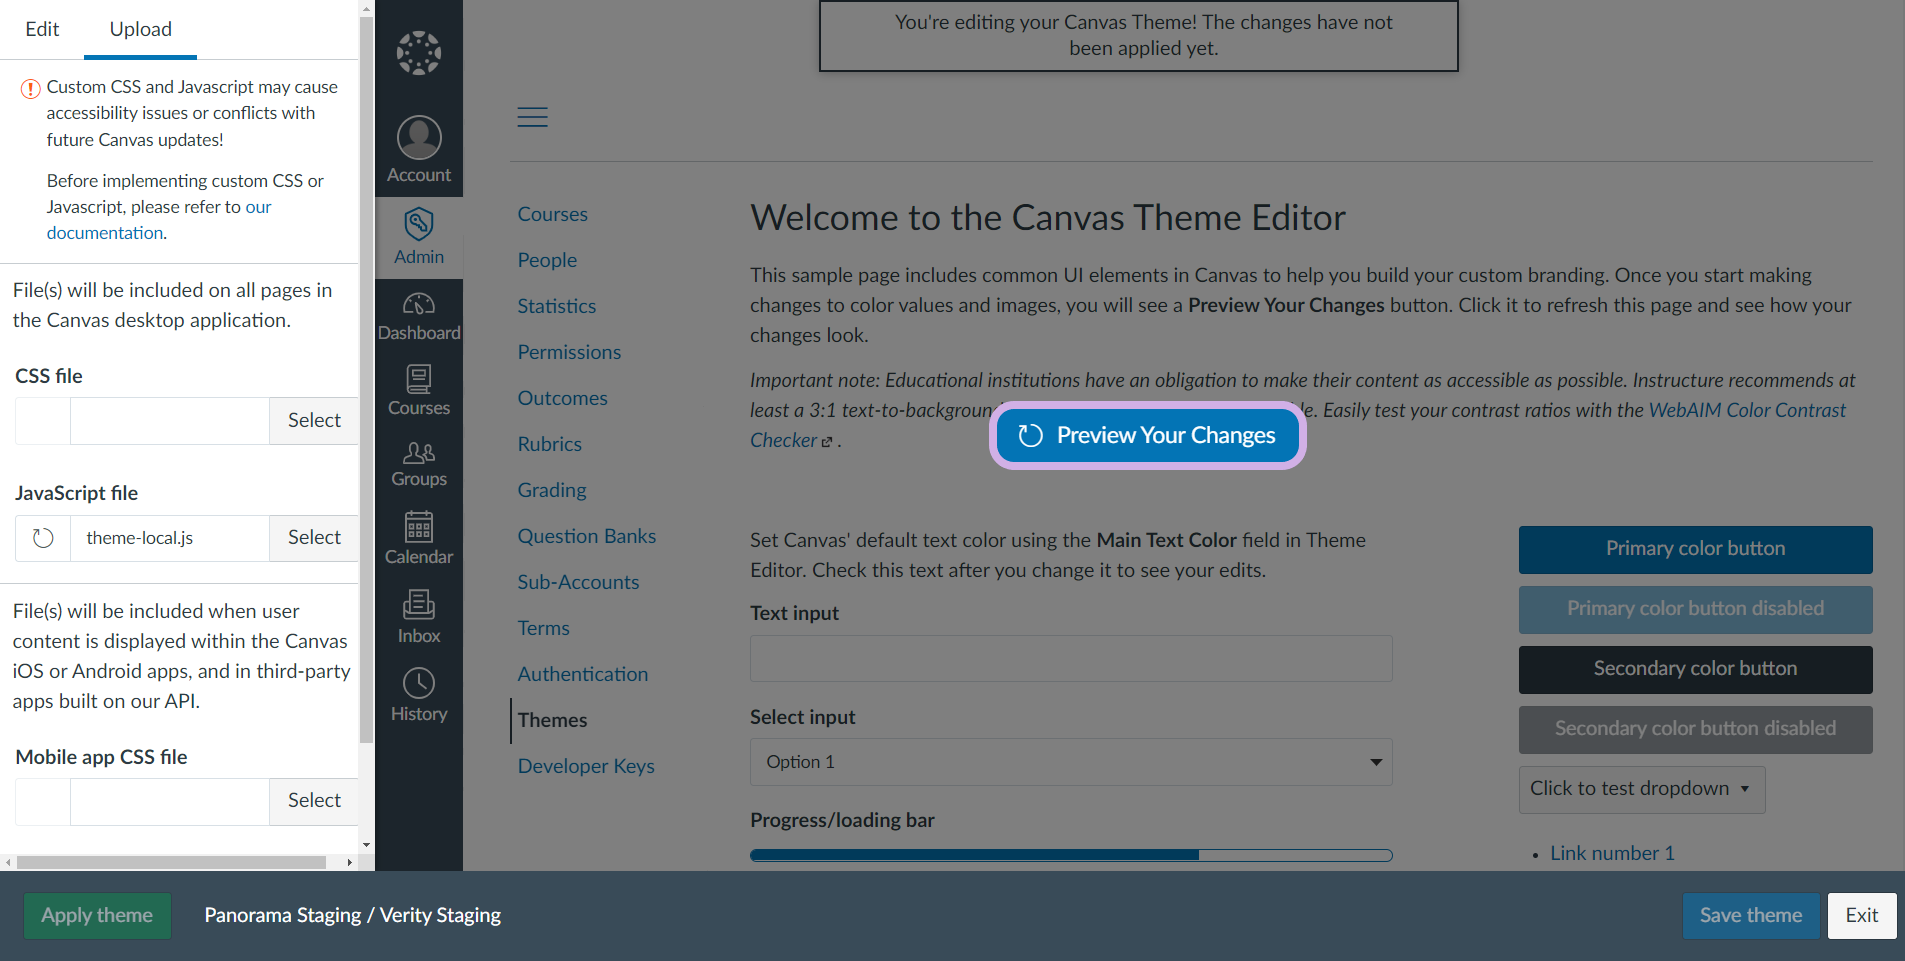
Task: Open the documentation link
Action: point(105,233)
